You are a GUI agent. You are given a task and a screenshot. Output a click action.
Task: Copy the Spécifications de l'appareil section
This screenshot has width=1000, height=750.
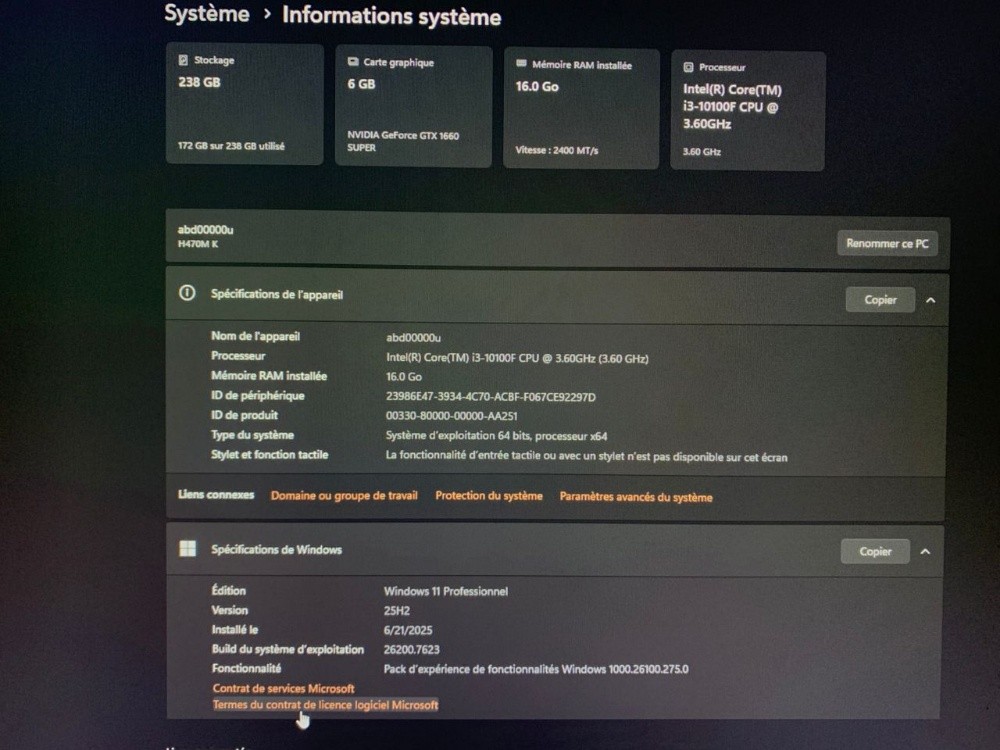click(x=880, y=300)
